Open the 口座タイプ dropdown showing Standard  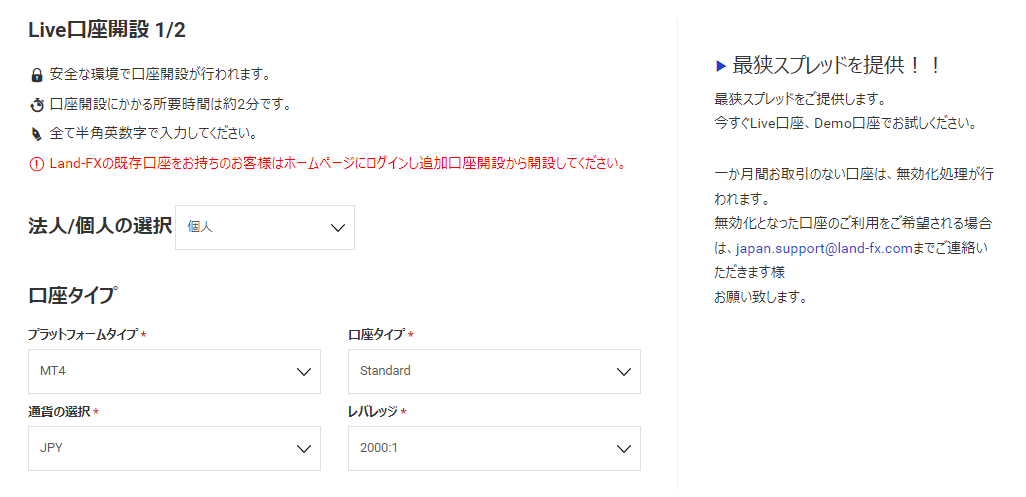pyautogui.click(x=494, y=371)
